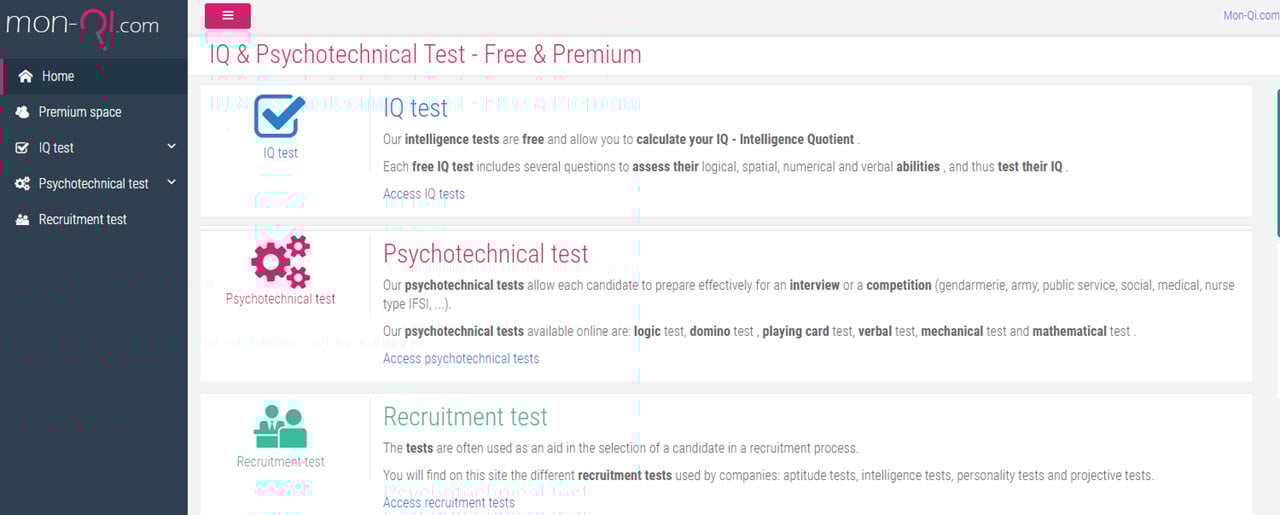Expand the Psychotechnical test sidebar chevron
Image resolution: width=1280 pixels, height=515 pixels.
(171, 183)
